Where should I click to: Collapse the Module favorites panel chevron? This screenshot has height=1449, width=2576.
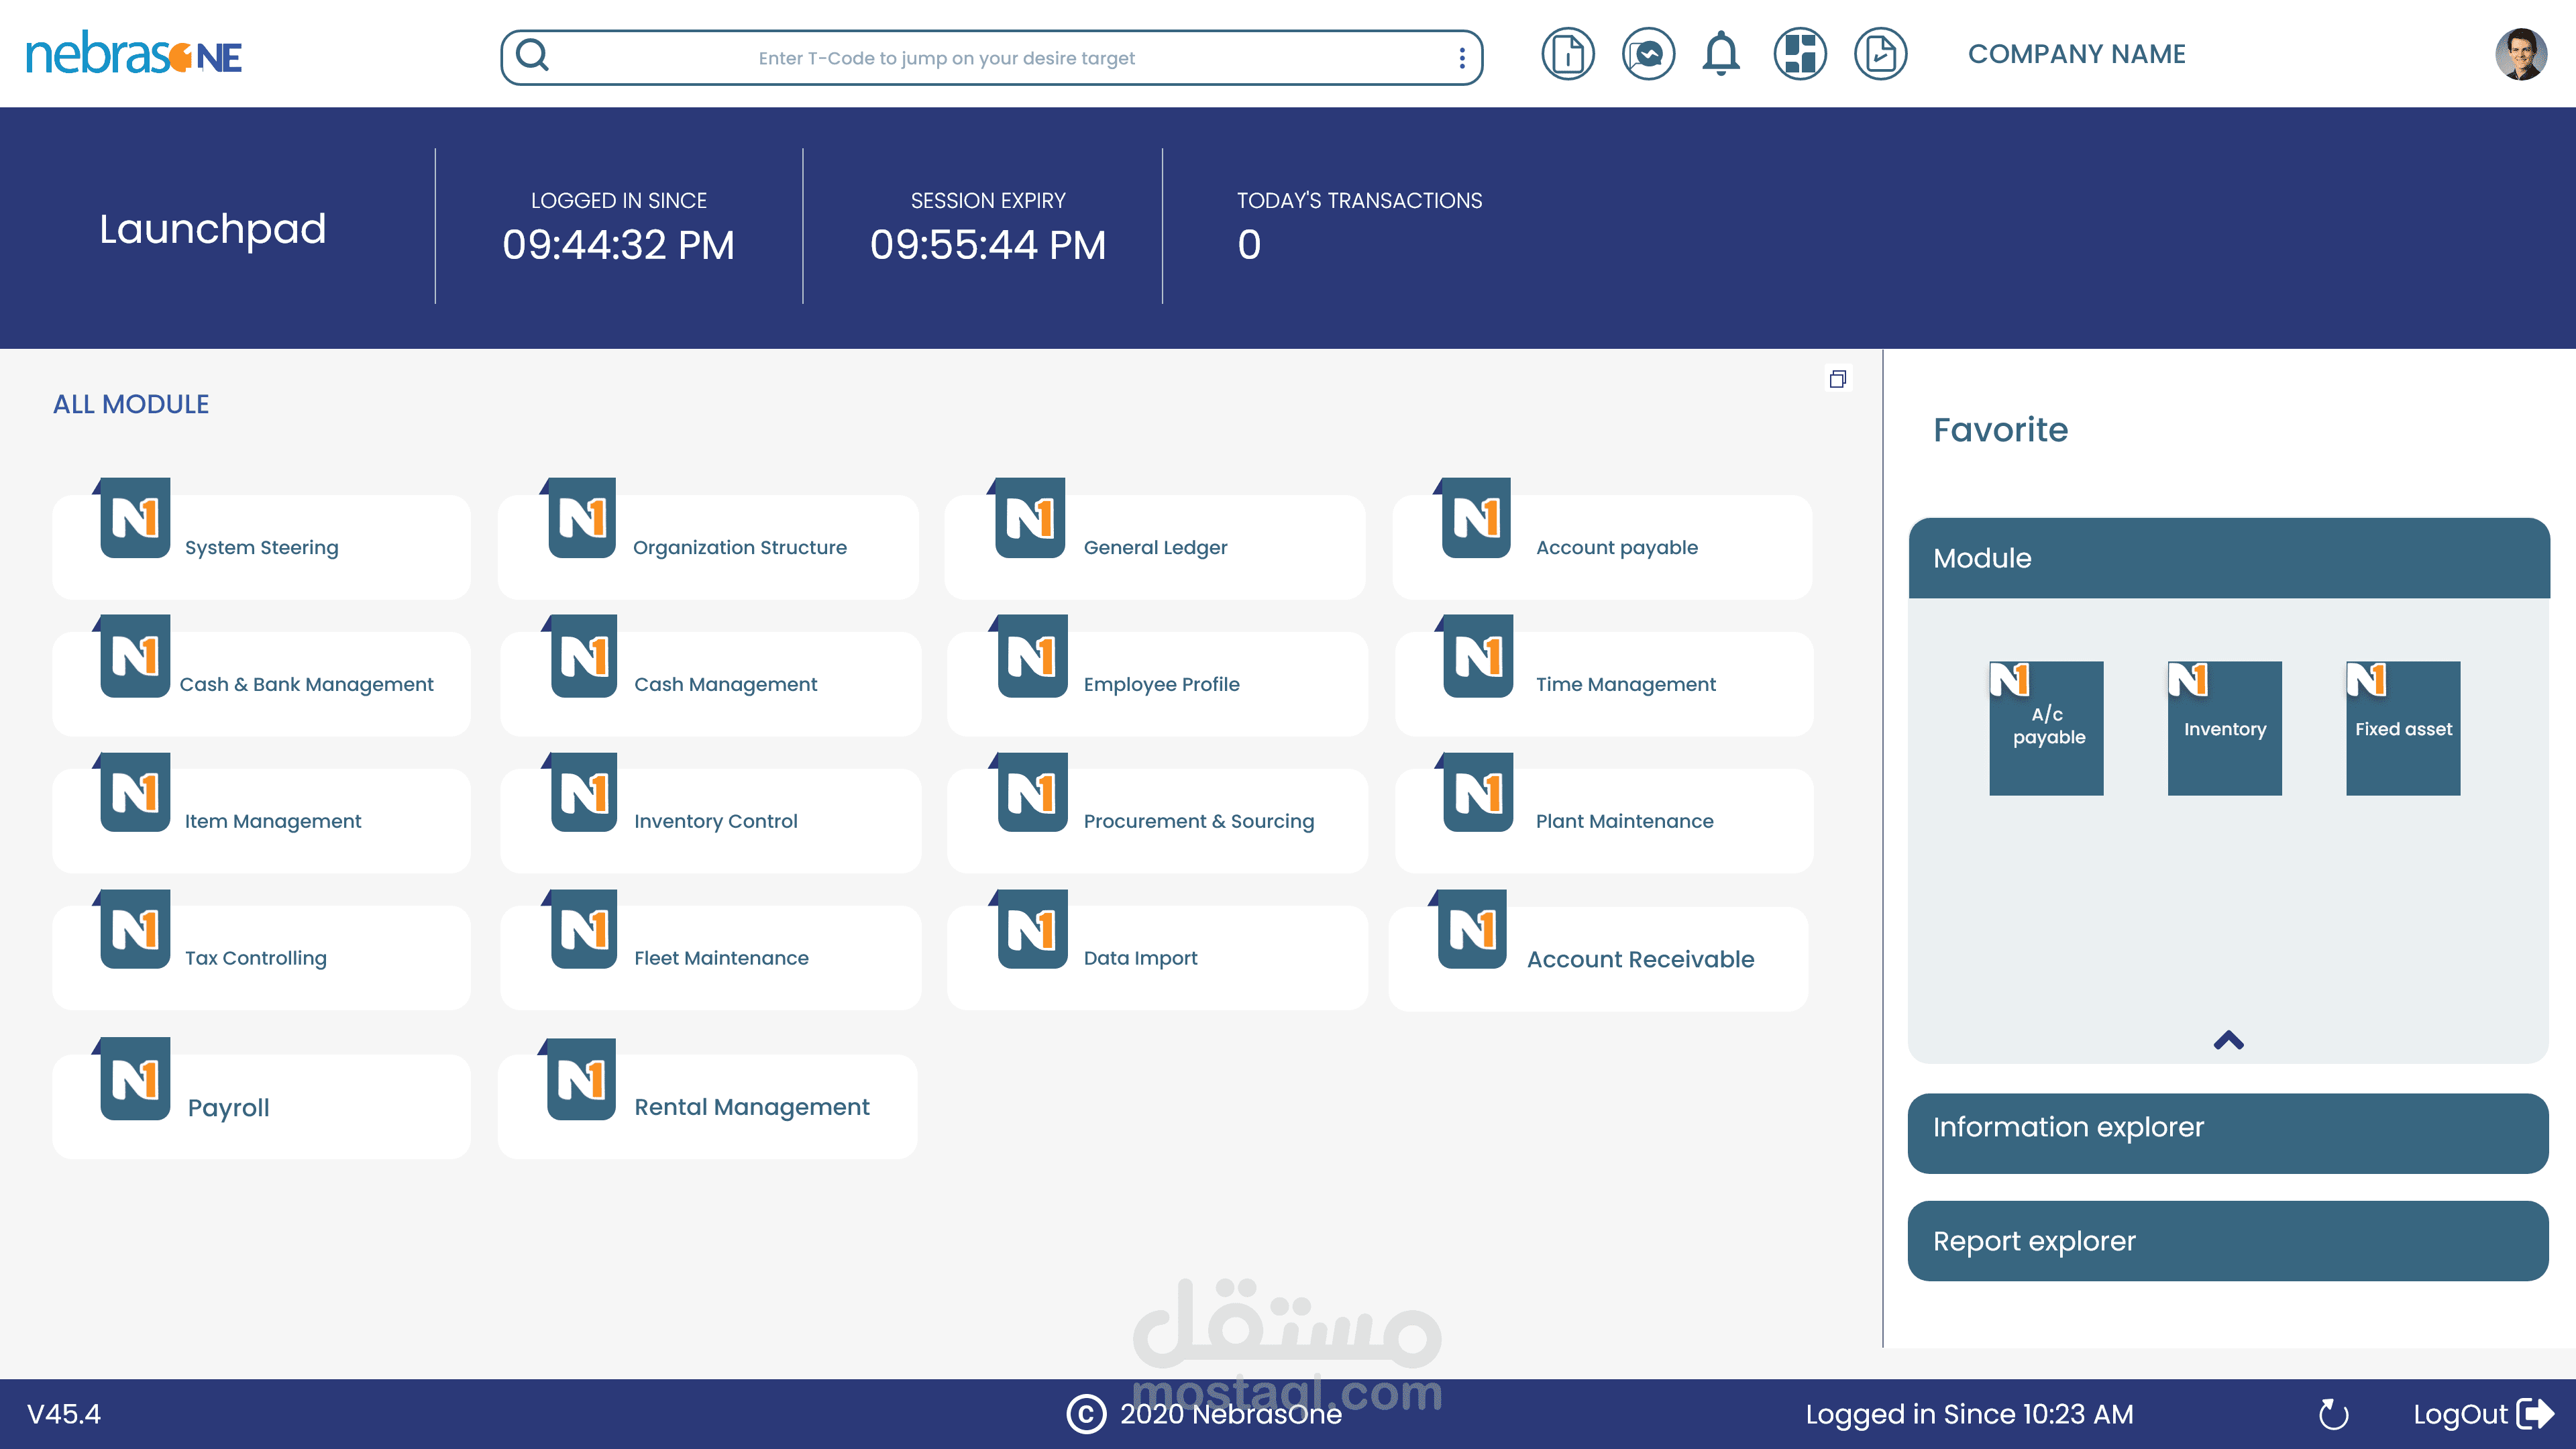click(2228, 1041)
